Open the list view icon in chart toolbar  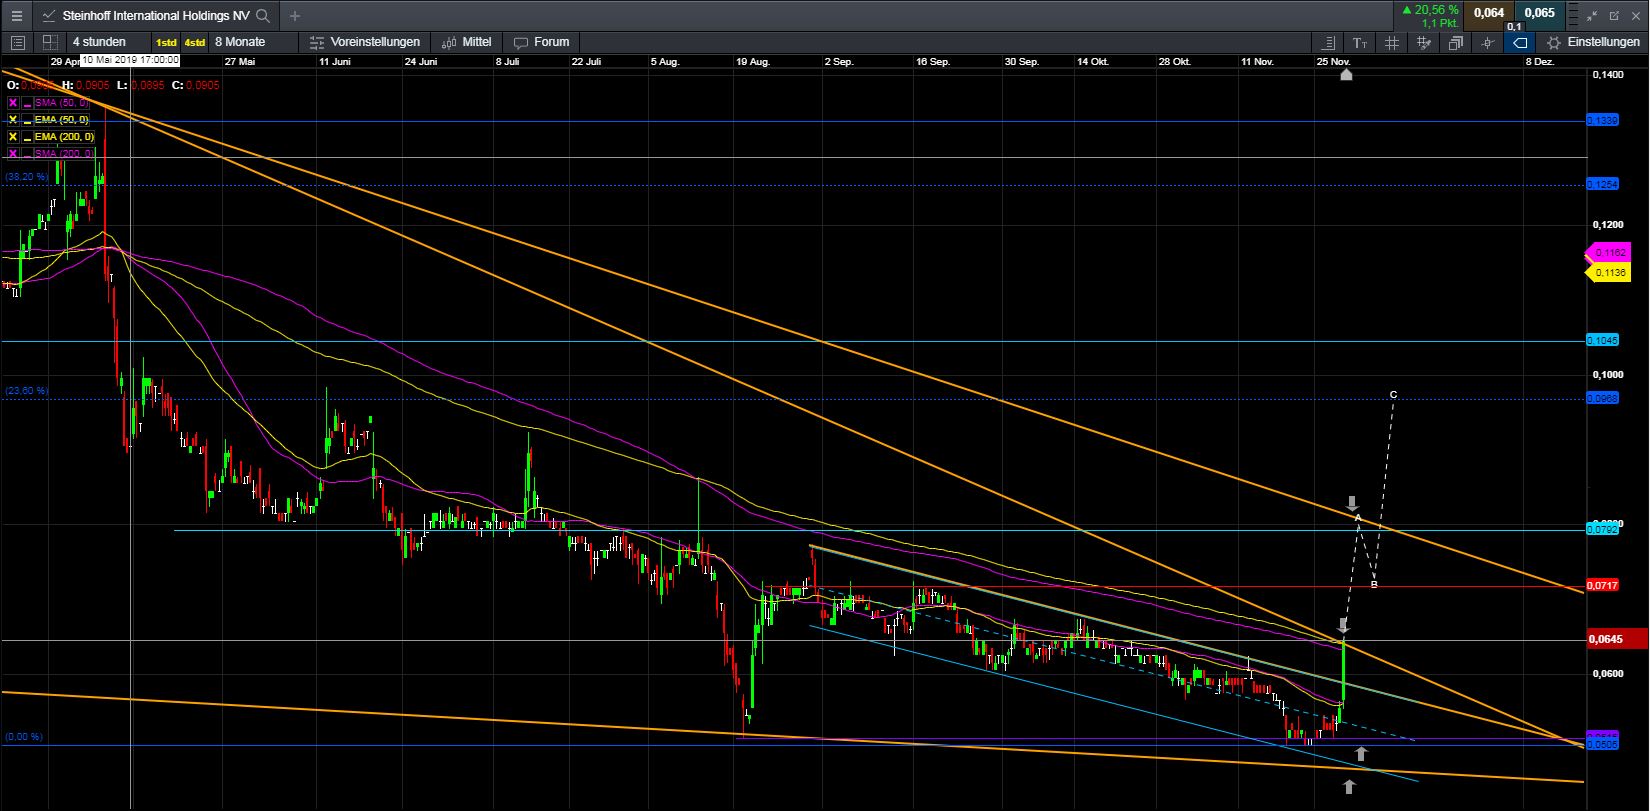tap(18, 42)
